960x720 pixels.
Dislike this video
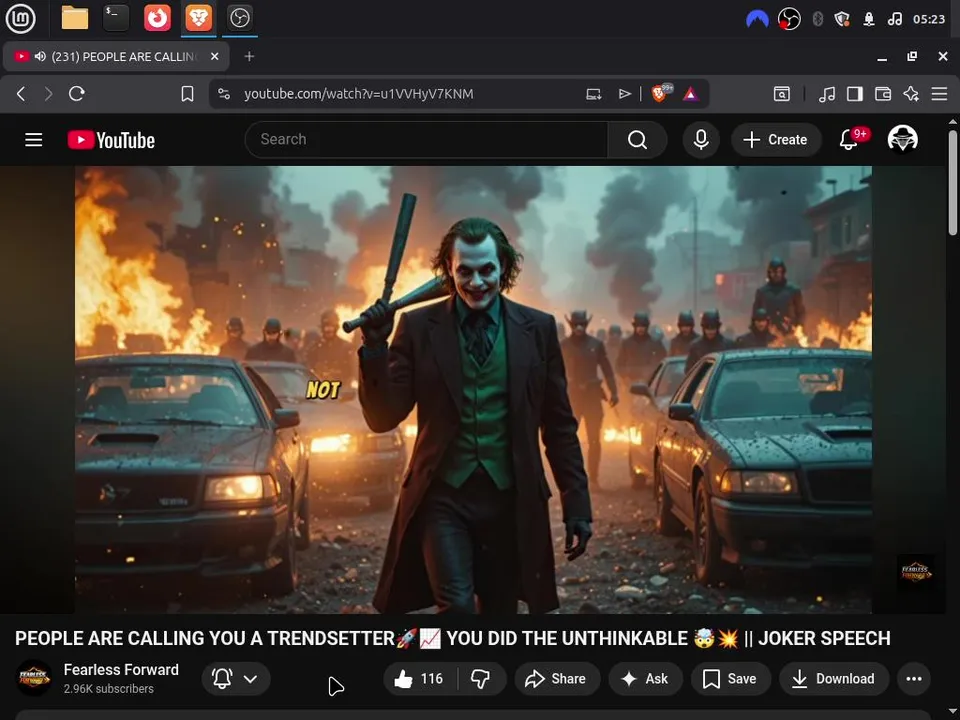click(x=481, y=678)
